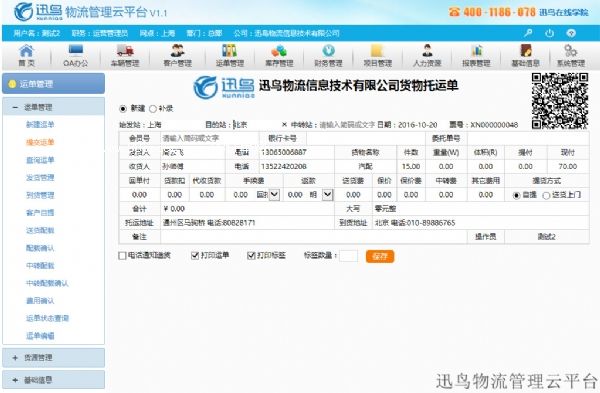Screen dimensions: 600x393
Task: Enable the 电话通知提货 checkbox
Action: coord(122,256)
